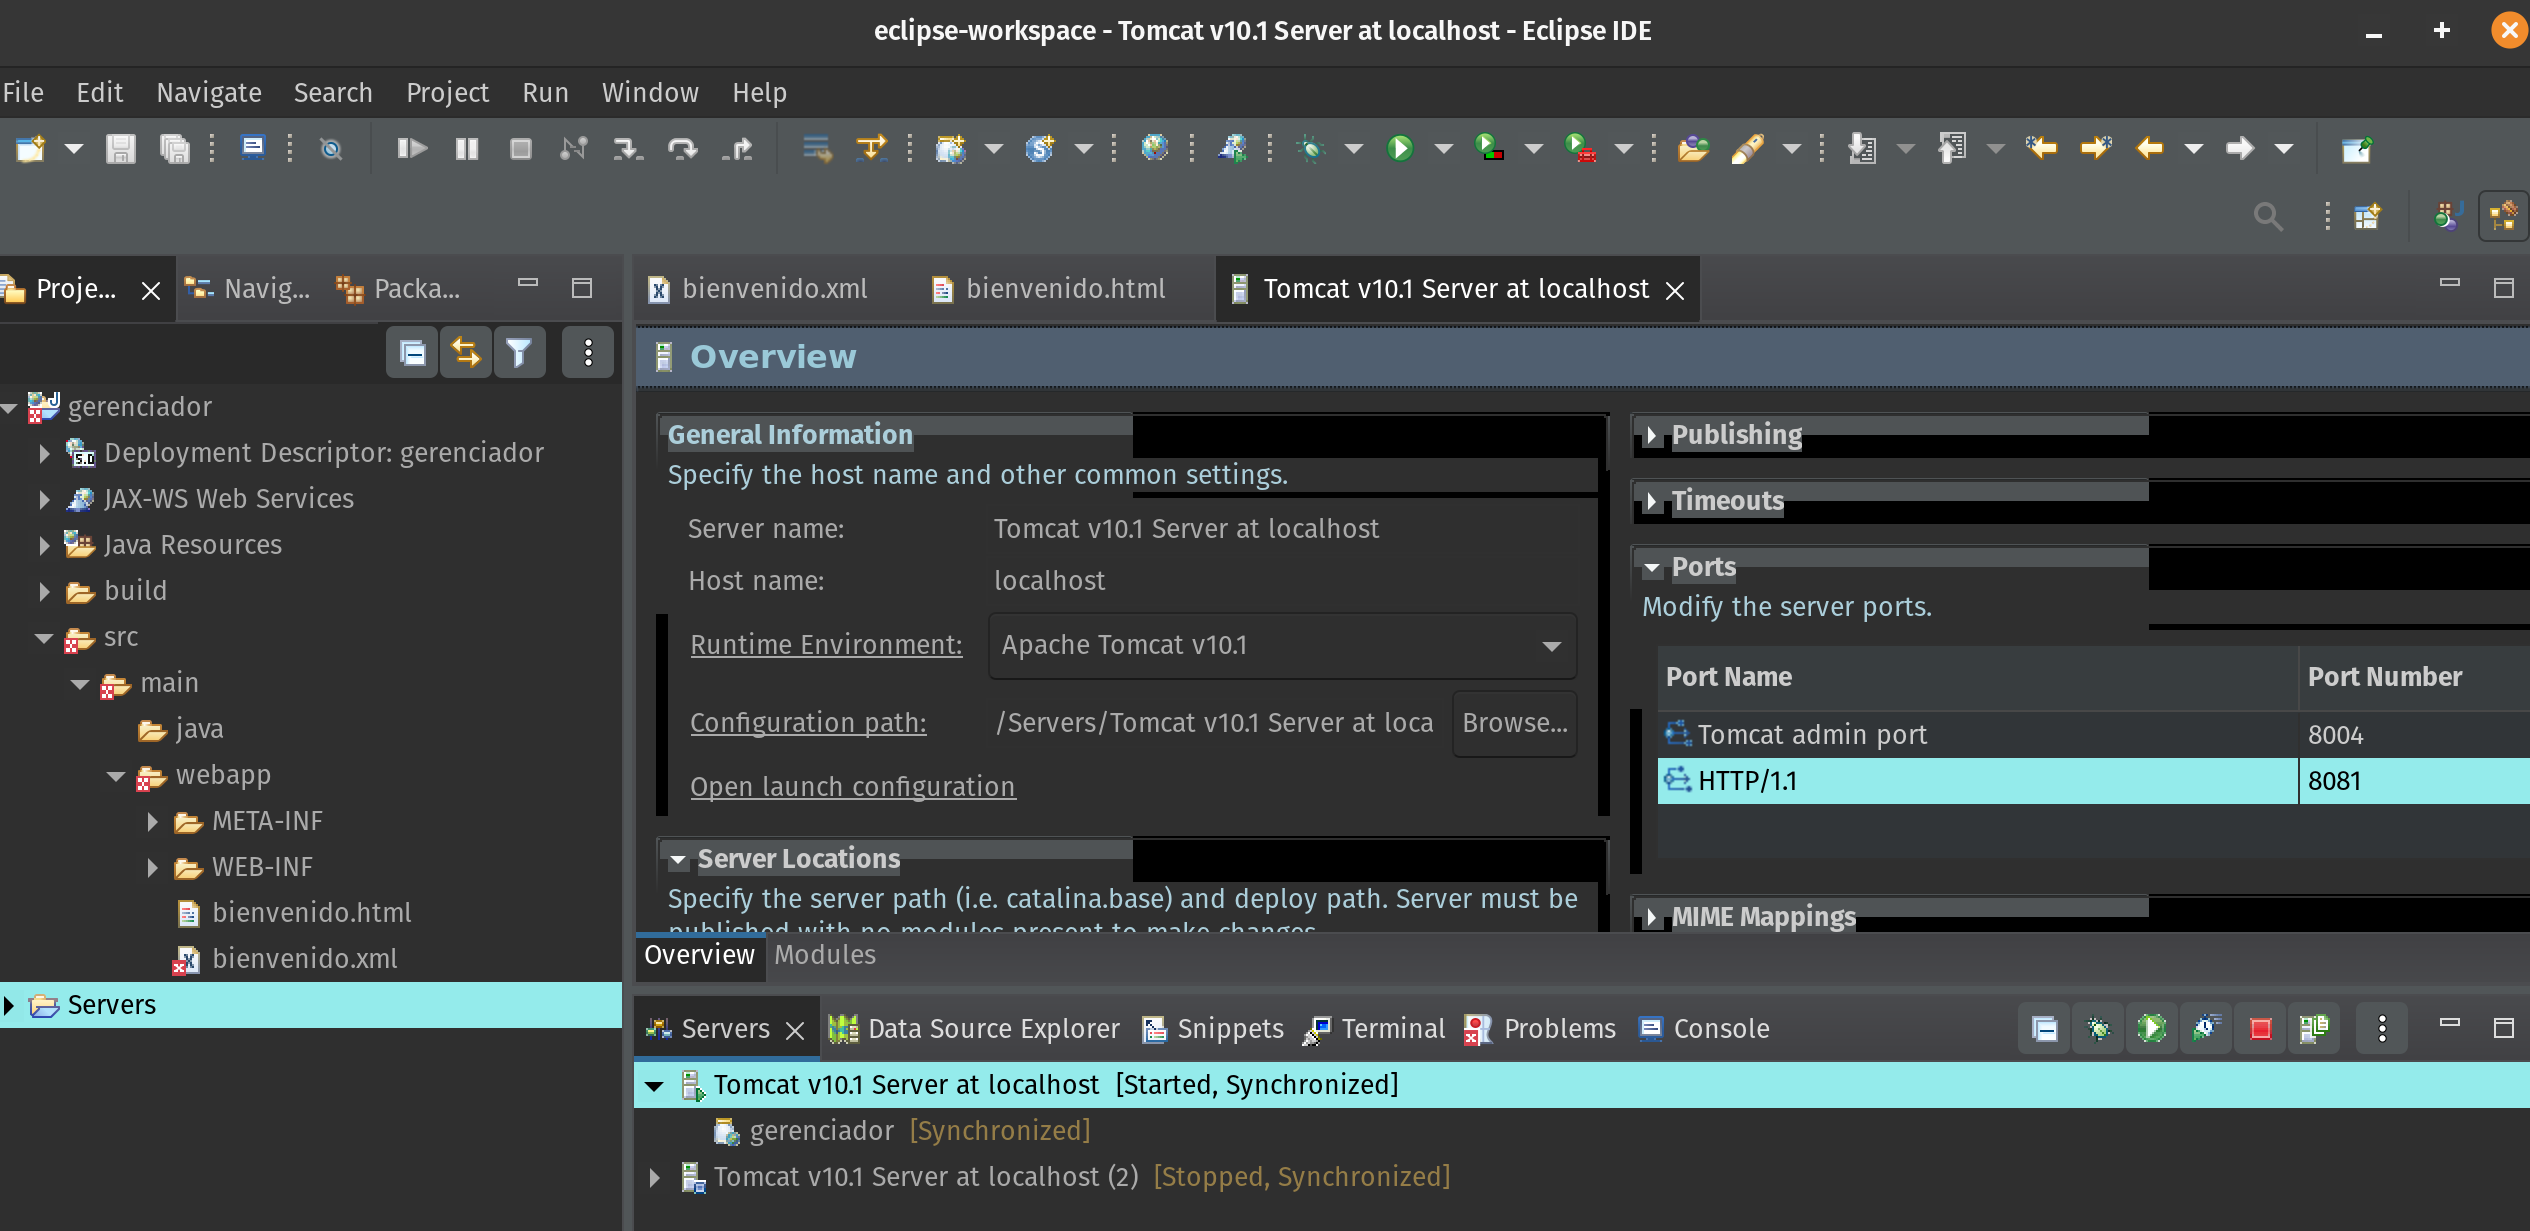Minimize the Servers panel
Viewport: 2530px width, 1231px height.
click(x=2449, y=1023)
